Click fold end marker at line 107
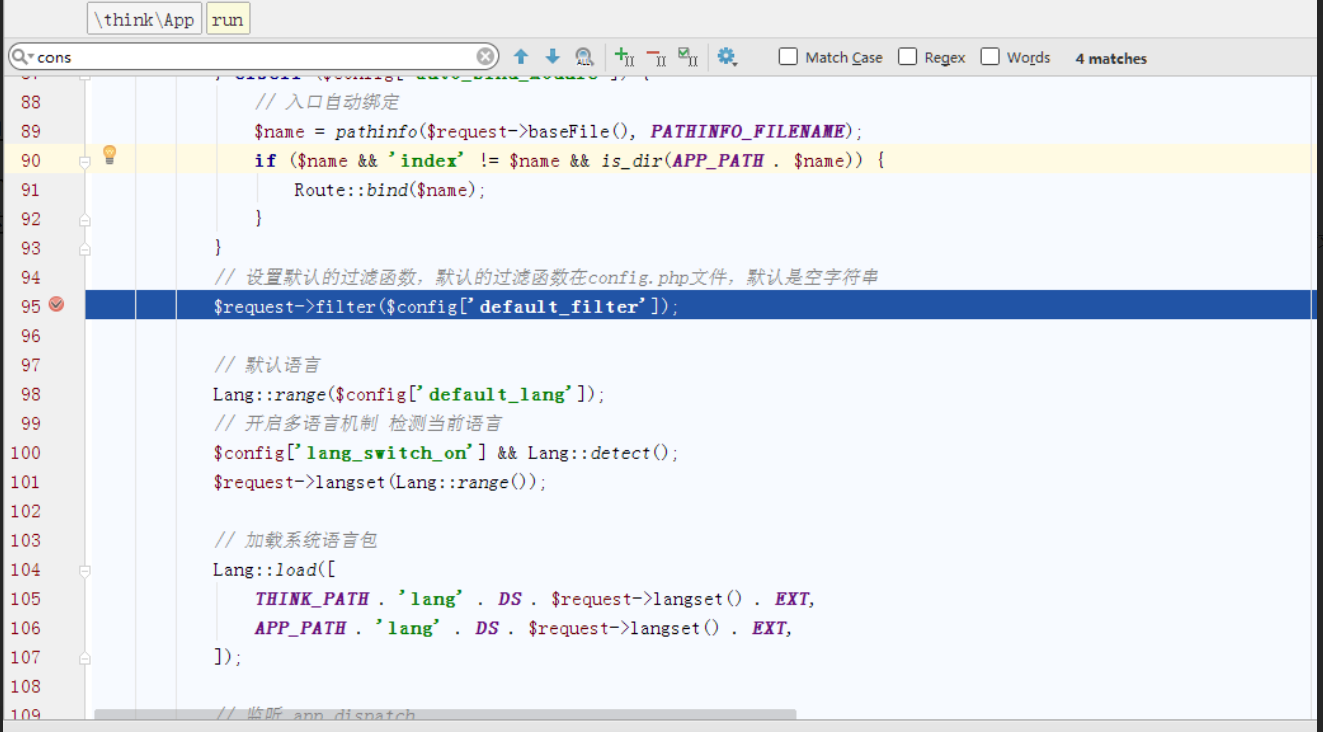The width and height of the screenshot is (1323, 732). [85, 658]
